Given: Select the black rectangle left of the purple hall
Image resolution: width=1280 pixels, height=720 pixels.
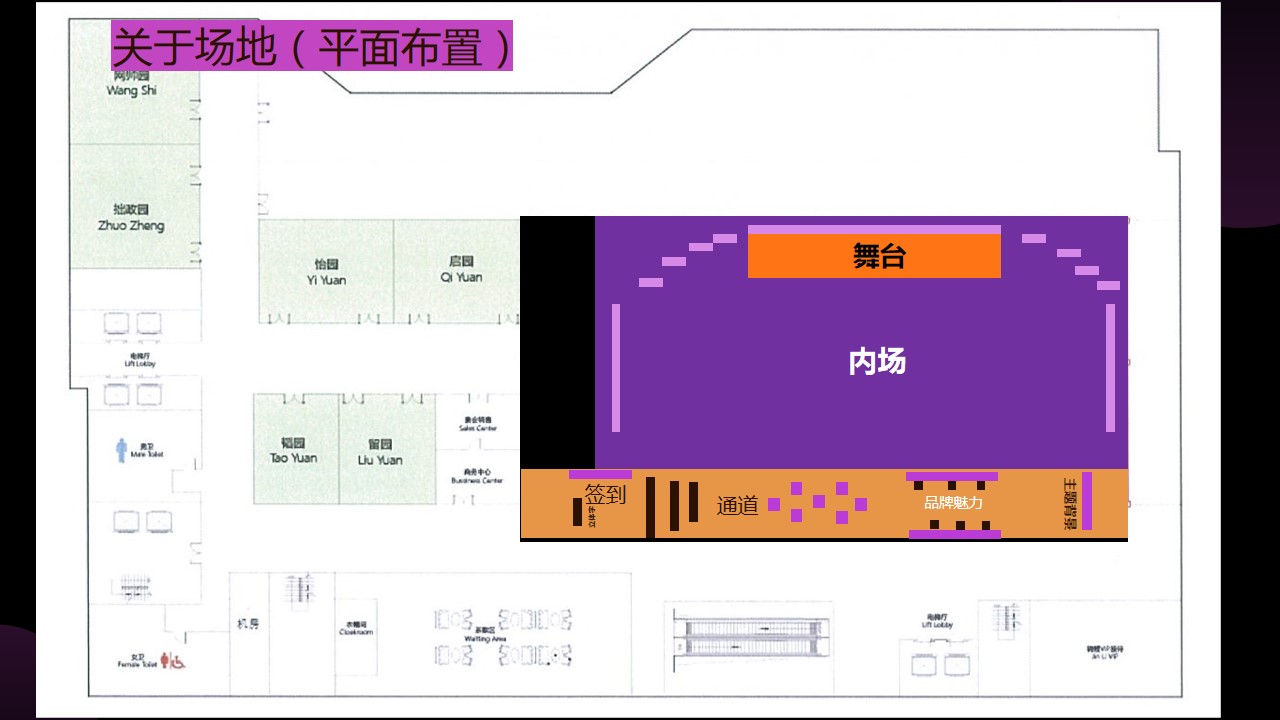Looking at the screenshot, I should (558, 342).
